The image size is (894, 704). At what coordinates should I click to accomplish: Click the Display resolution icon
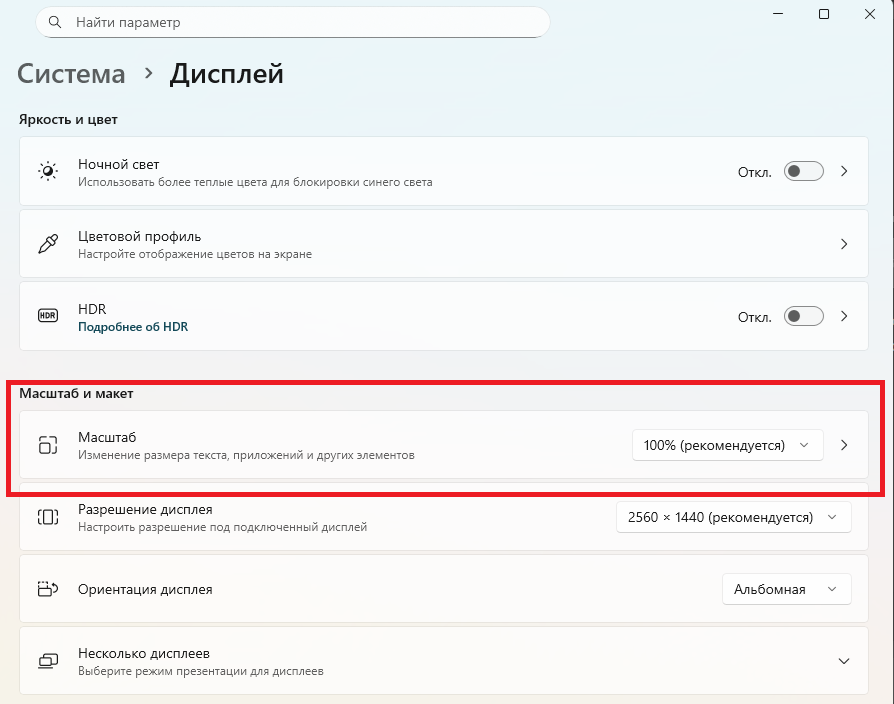[48, 517]
